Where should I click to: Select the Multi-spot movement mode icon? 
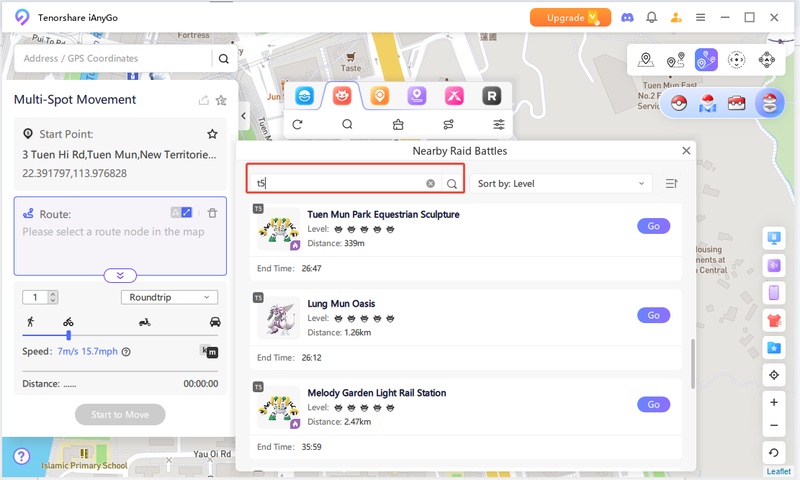[x=706, y=60]
